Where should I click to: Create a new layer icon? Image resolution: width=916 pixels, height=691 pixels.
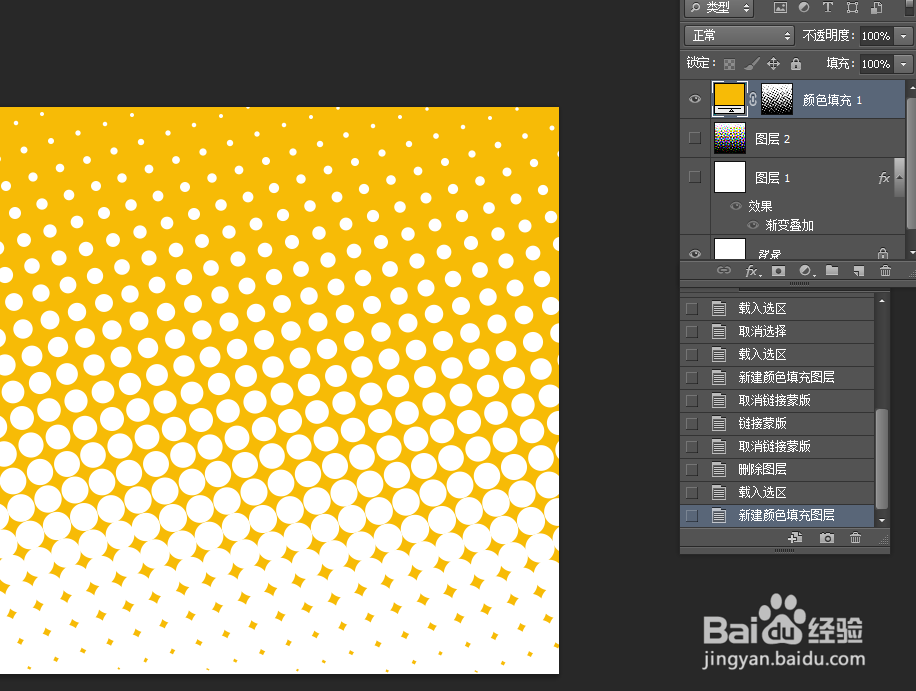(x=858, y=270)
